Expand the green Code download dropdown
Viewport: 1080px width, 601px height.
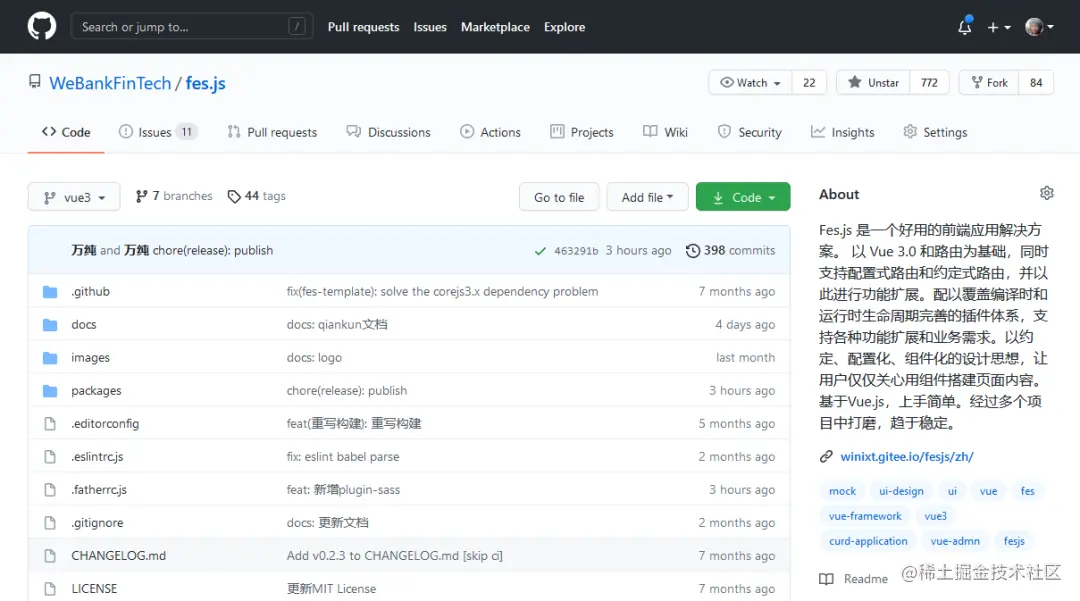[742, 197]
